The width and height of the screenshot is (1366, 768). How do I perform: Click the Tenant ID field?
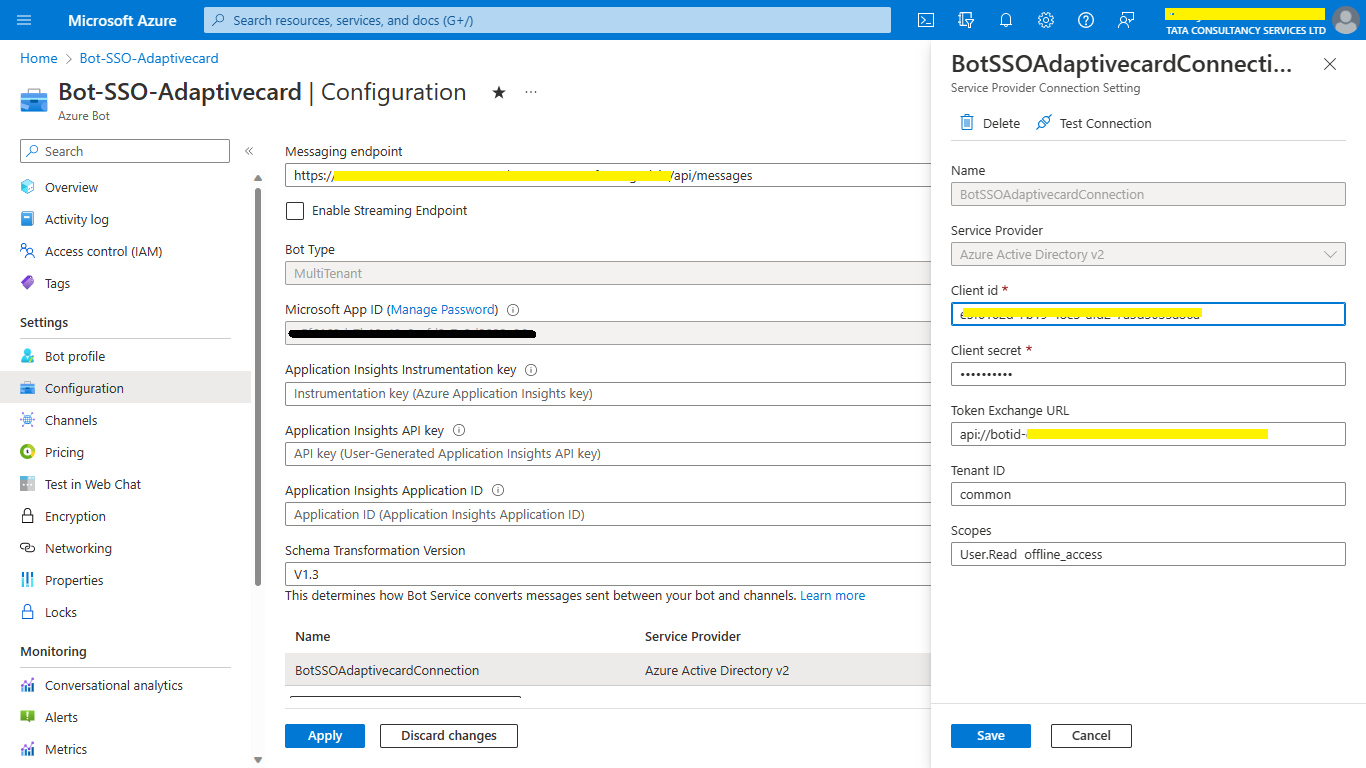pos(1148,494)
